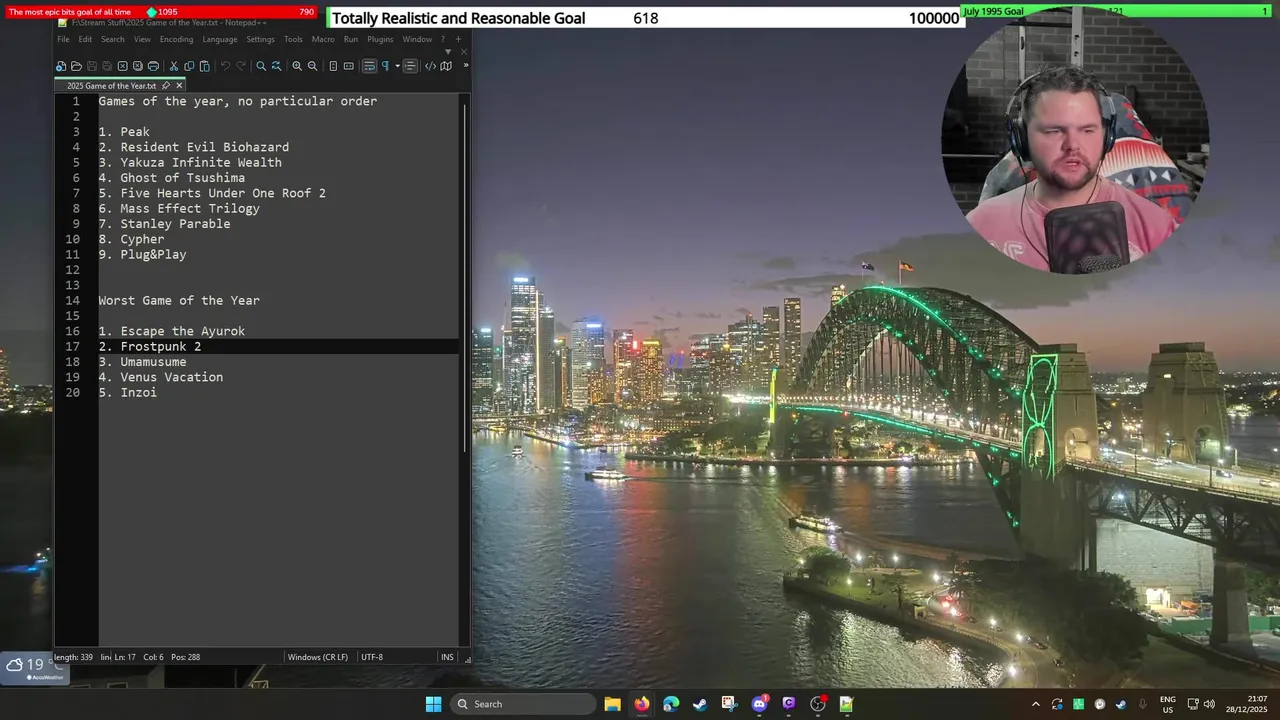Click the Close All documents toolbar icon

138,66
